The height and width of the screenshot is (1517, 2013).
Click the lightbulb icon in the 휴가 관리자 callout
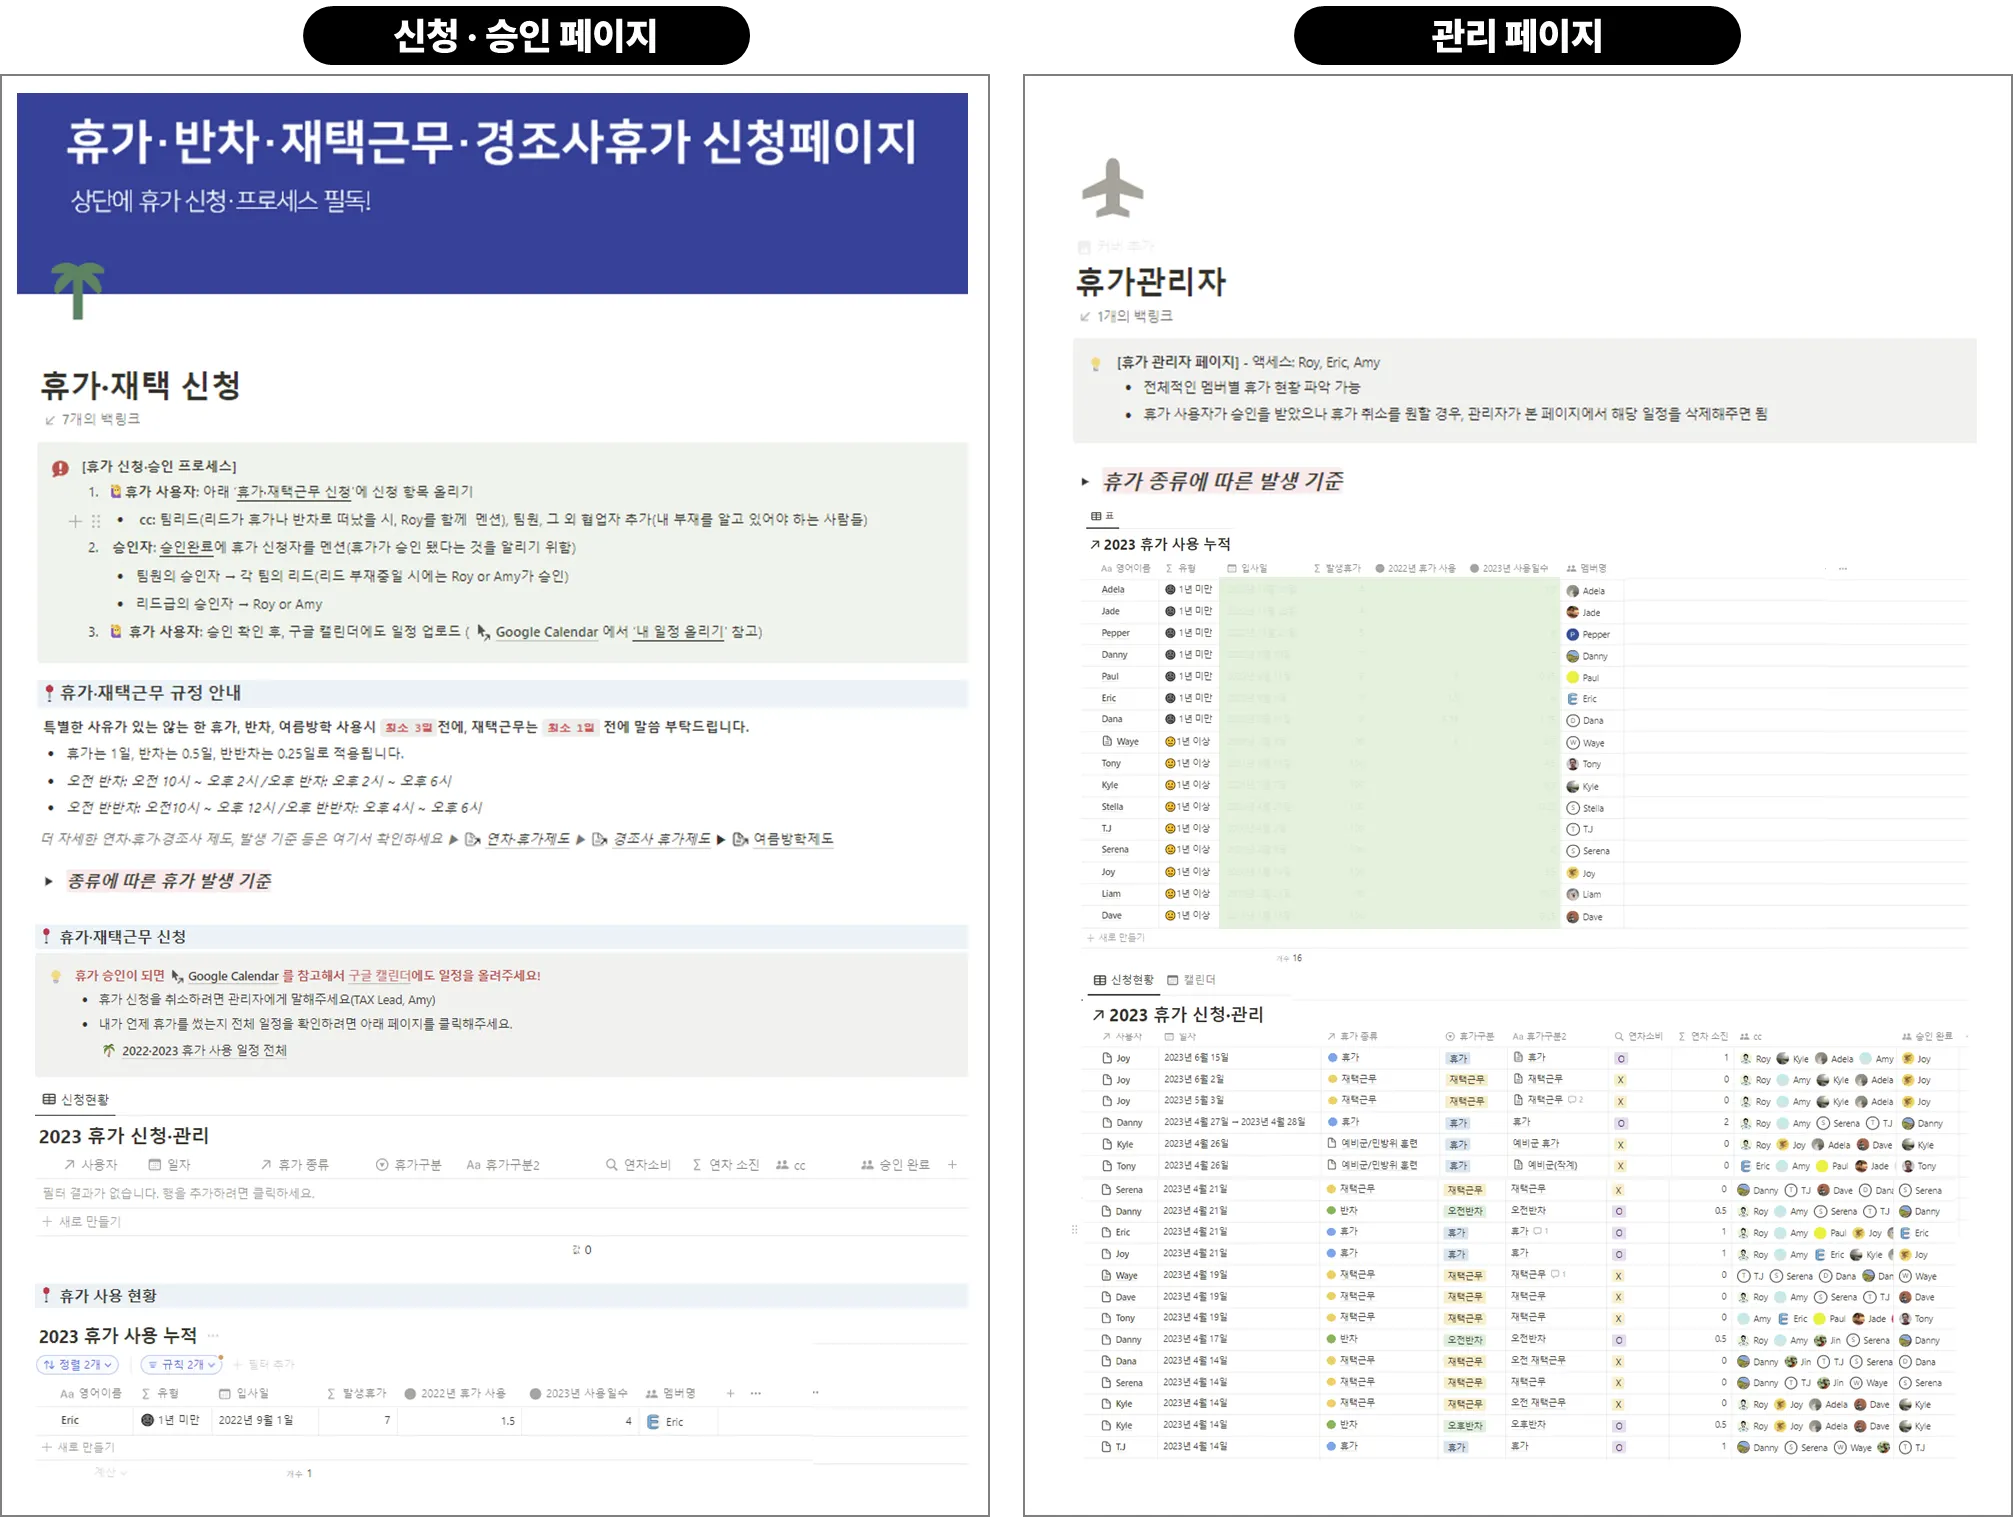point(1095,364)
